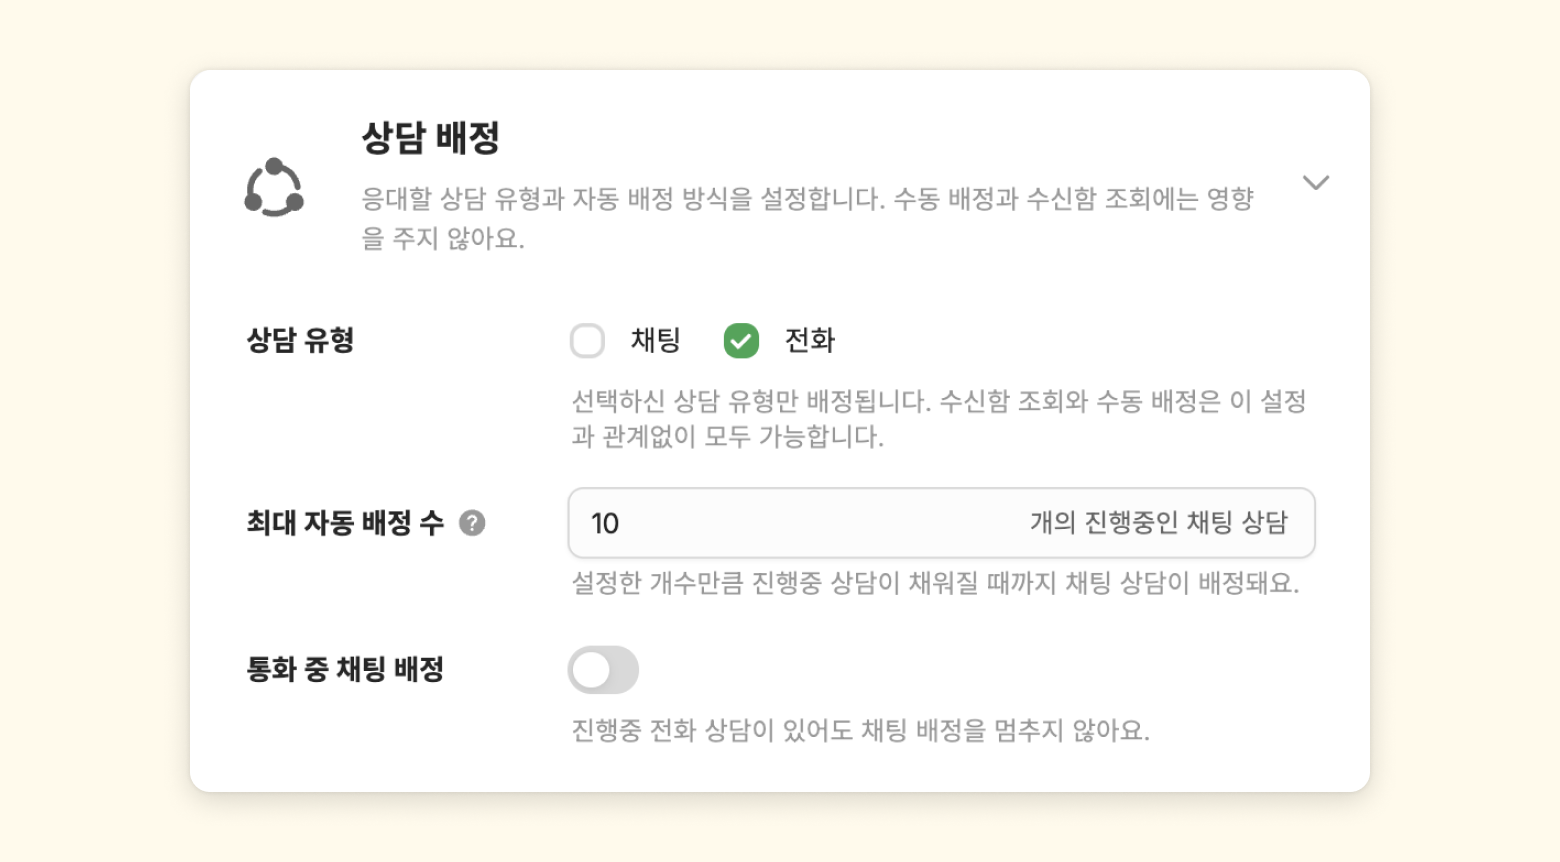Uncheck the 전화 checkbox
Screen dimensions: 1560x862
(x=741, y=341)
